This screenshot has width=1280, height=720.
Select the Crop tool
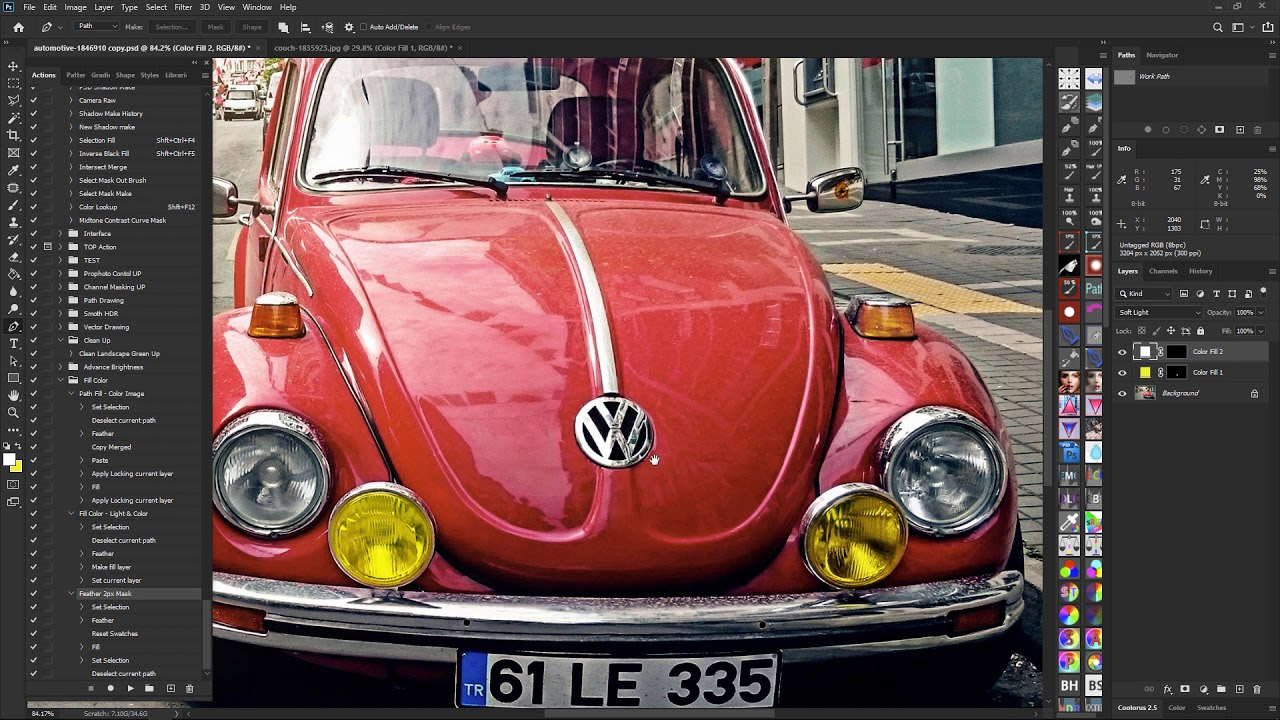pyautogui.click(x=13, y=135)
